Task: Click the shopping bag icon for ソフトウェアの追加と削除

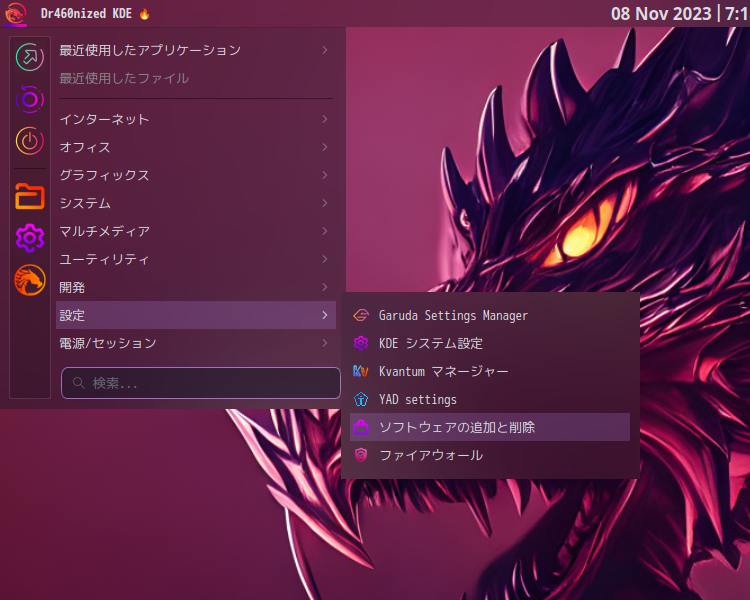Action: 361,427
